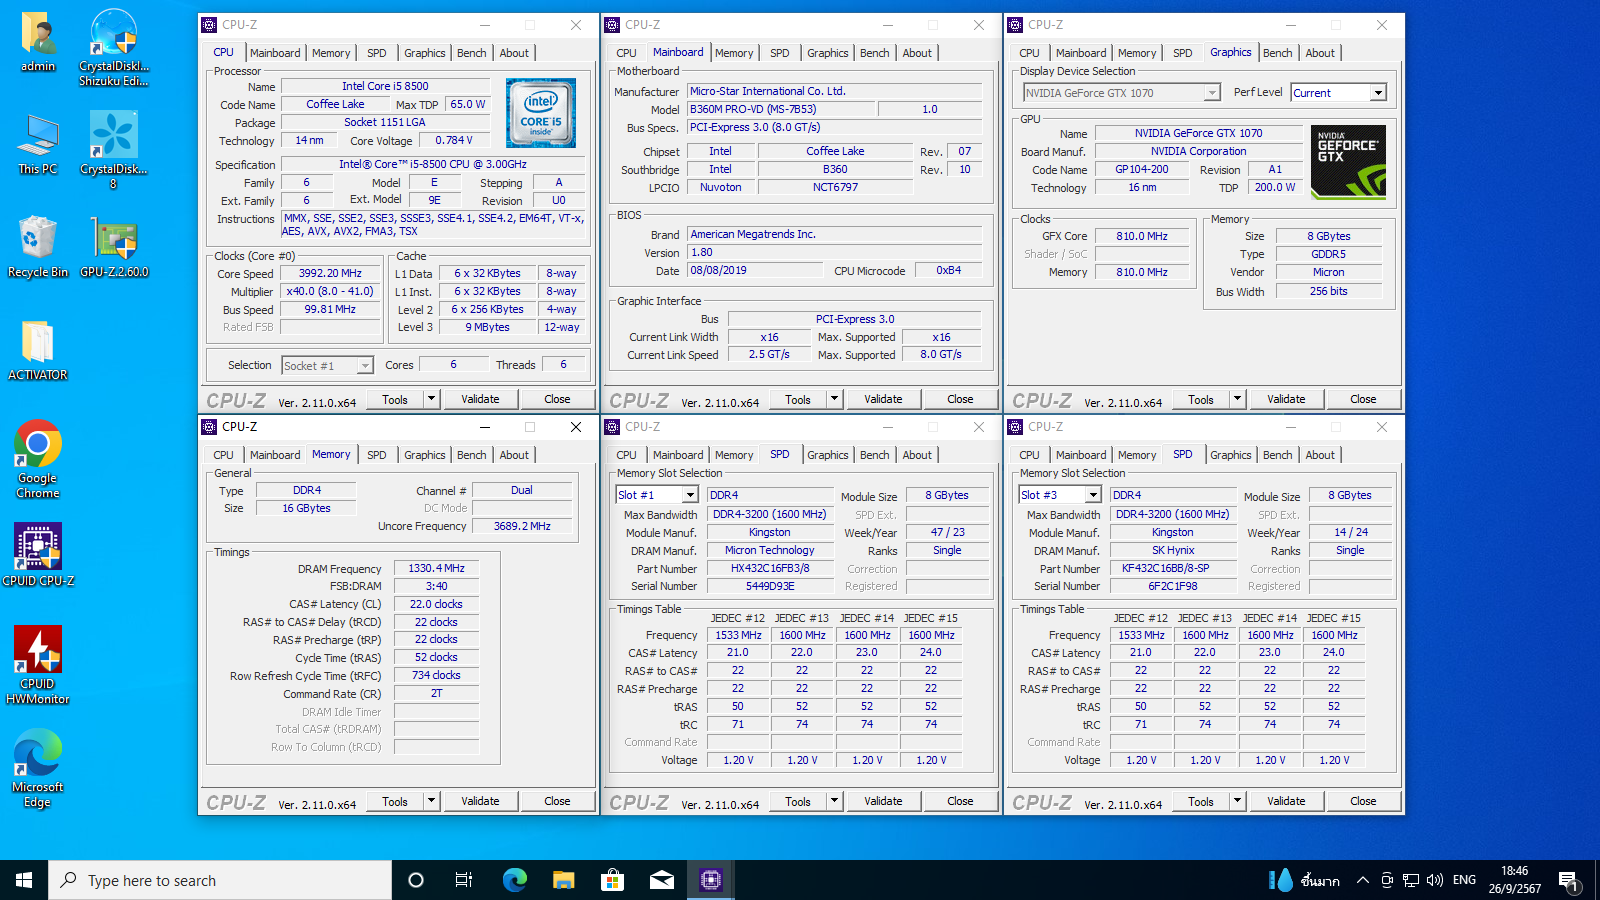
Task: Click Validate in the Memory tab window
Action: pyautogui.click(x=480, y=801)
